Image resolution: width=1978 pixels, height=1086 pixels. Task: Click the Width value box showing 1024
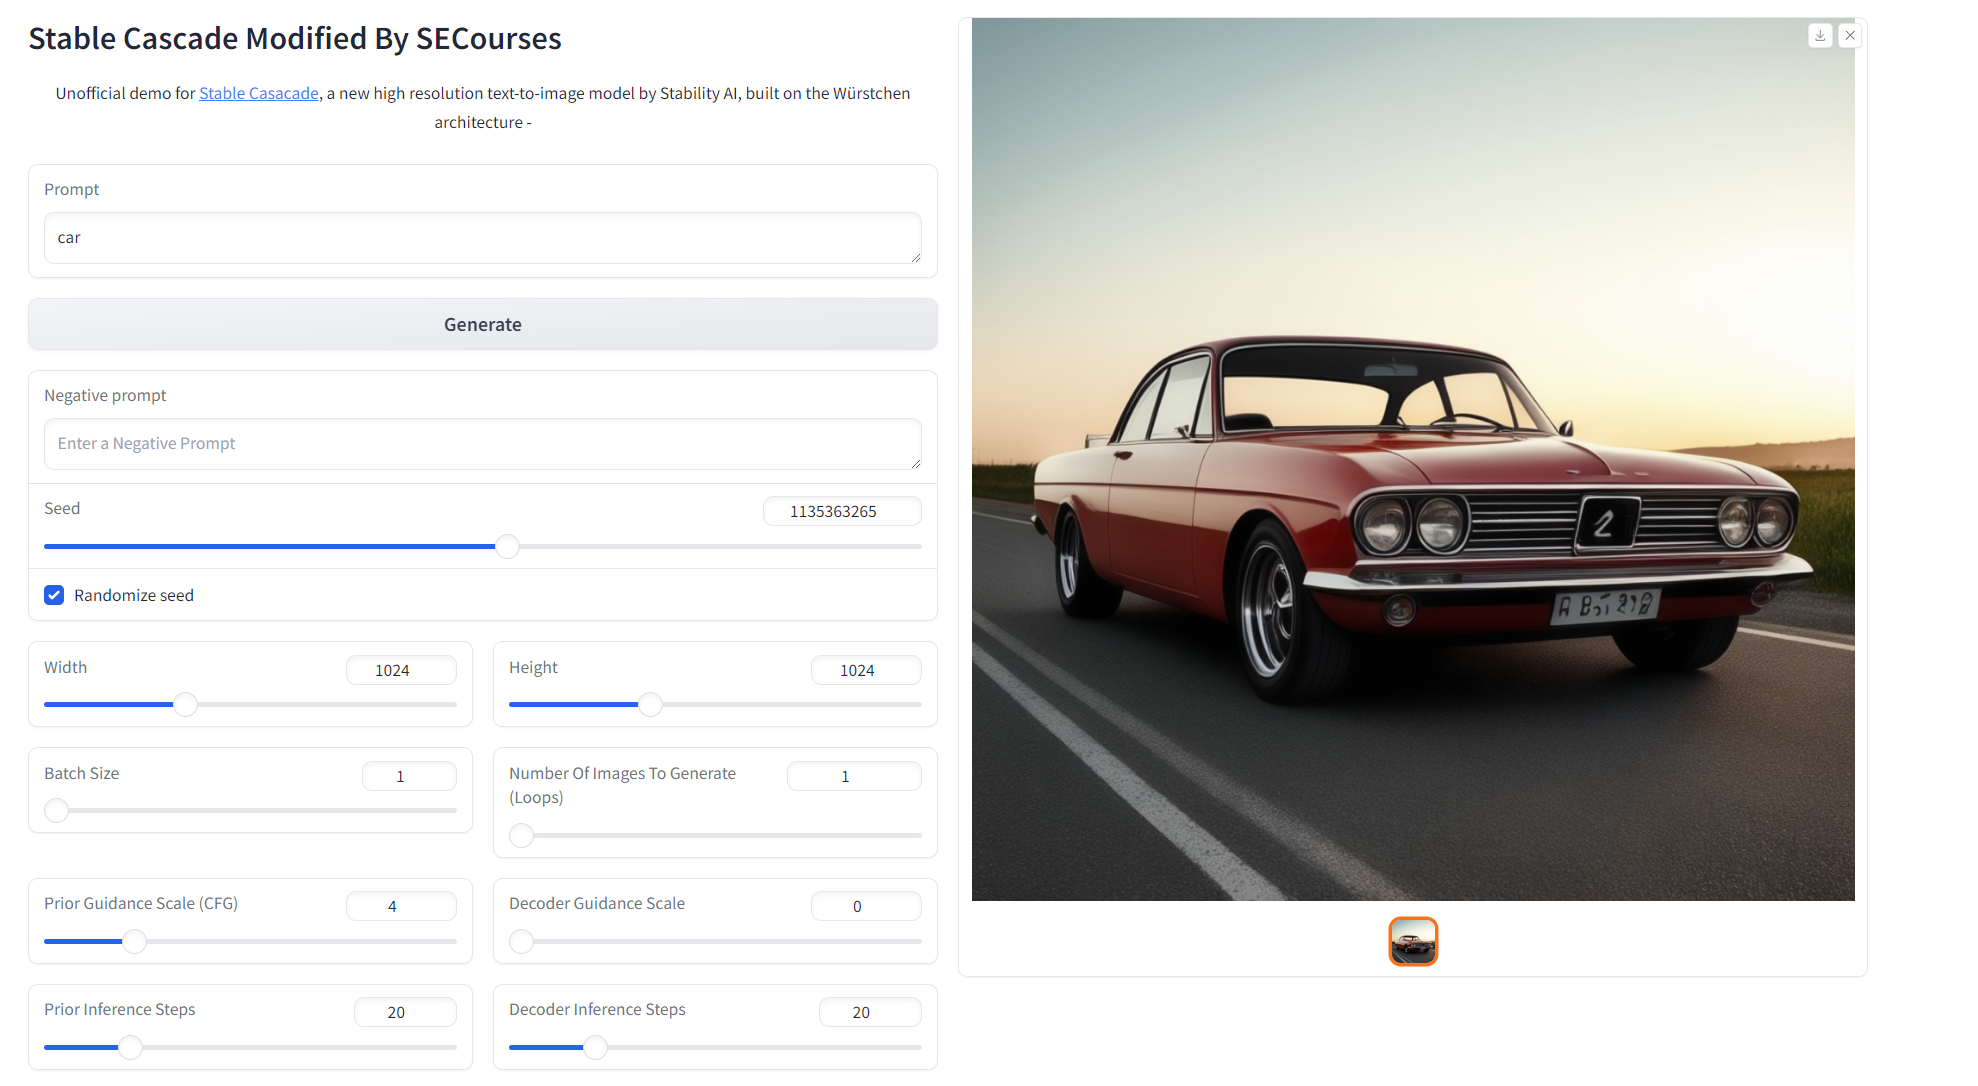point(401,670)
